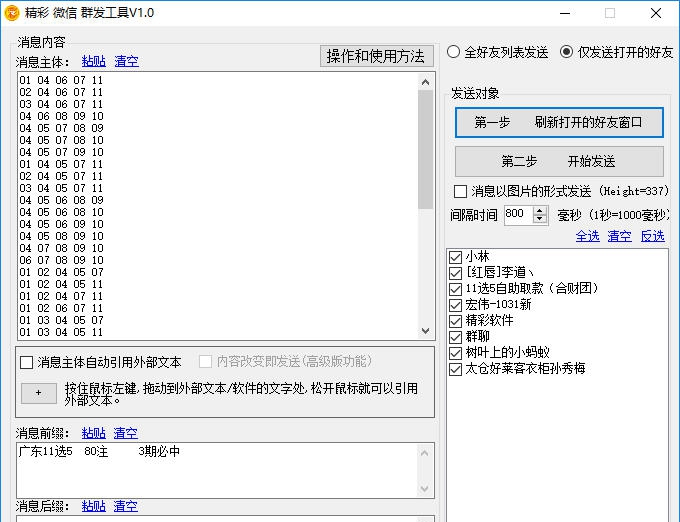Click message body line 04 05 07 08 09

(x=61, y=128)
